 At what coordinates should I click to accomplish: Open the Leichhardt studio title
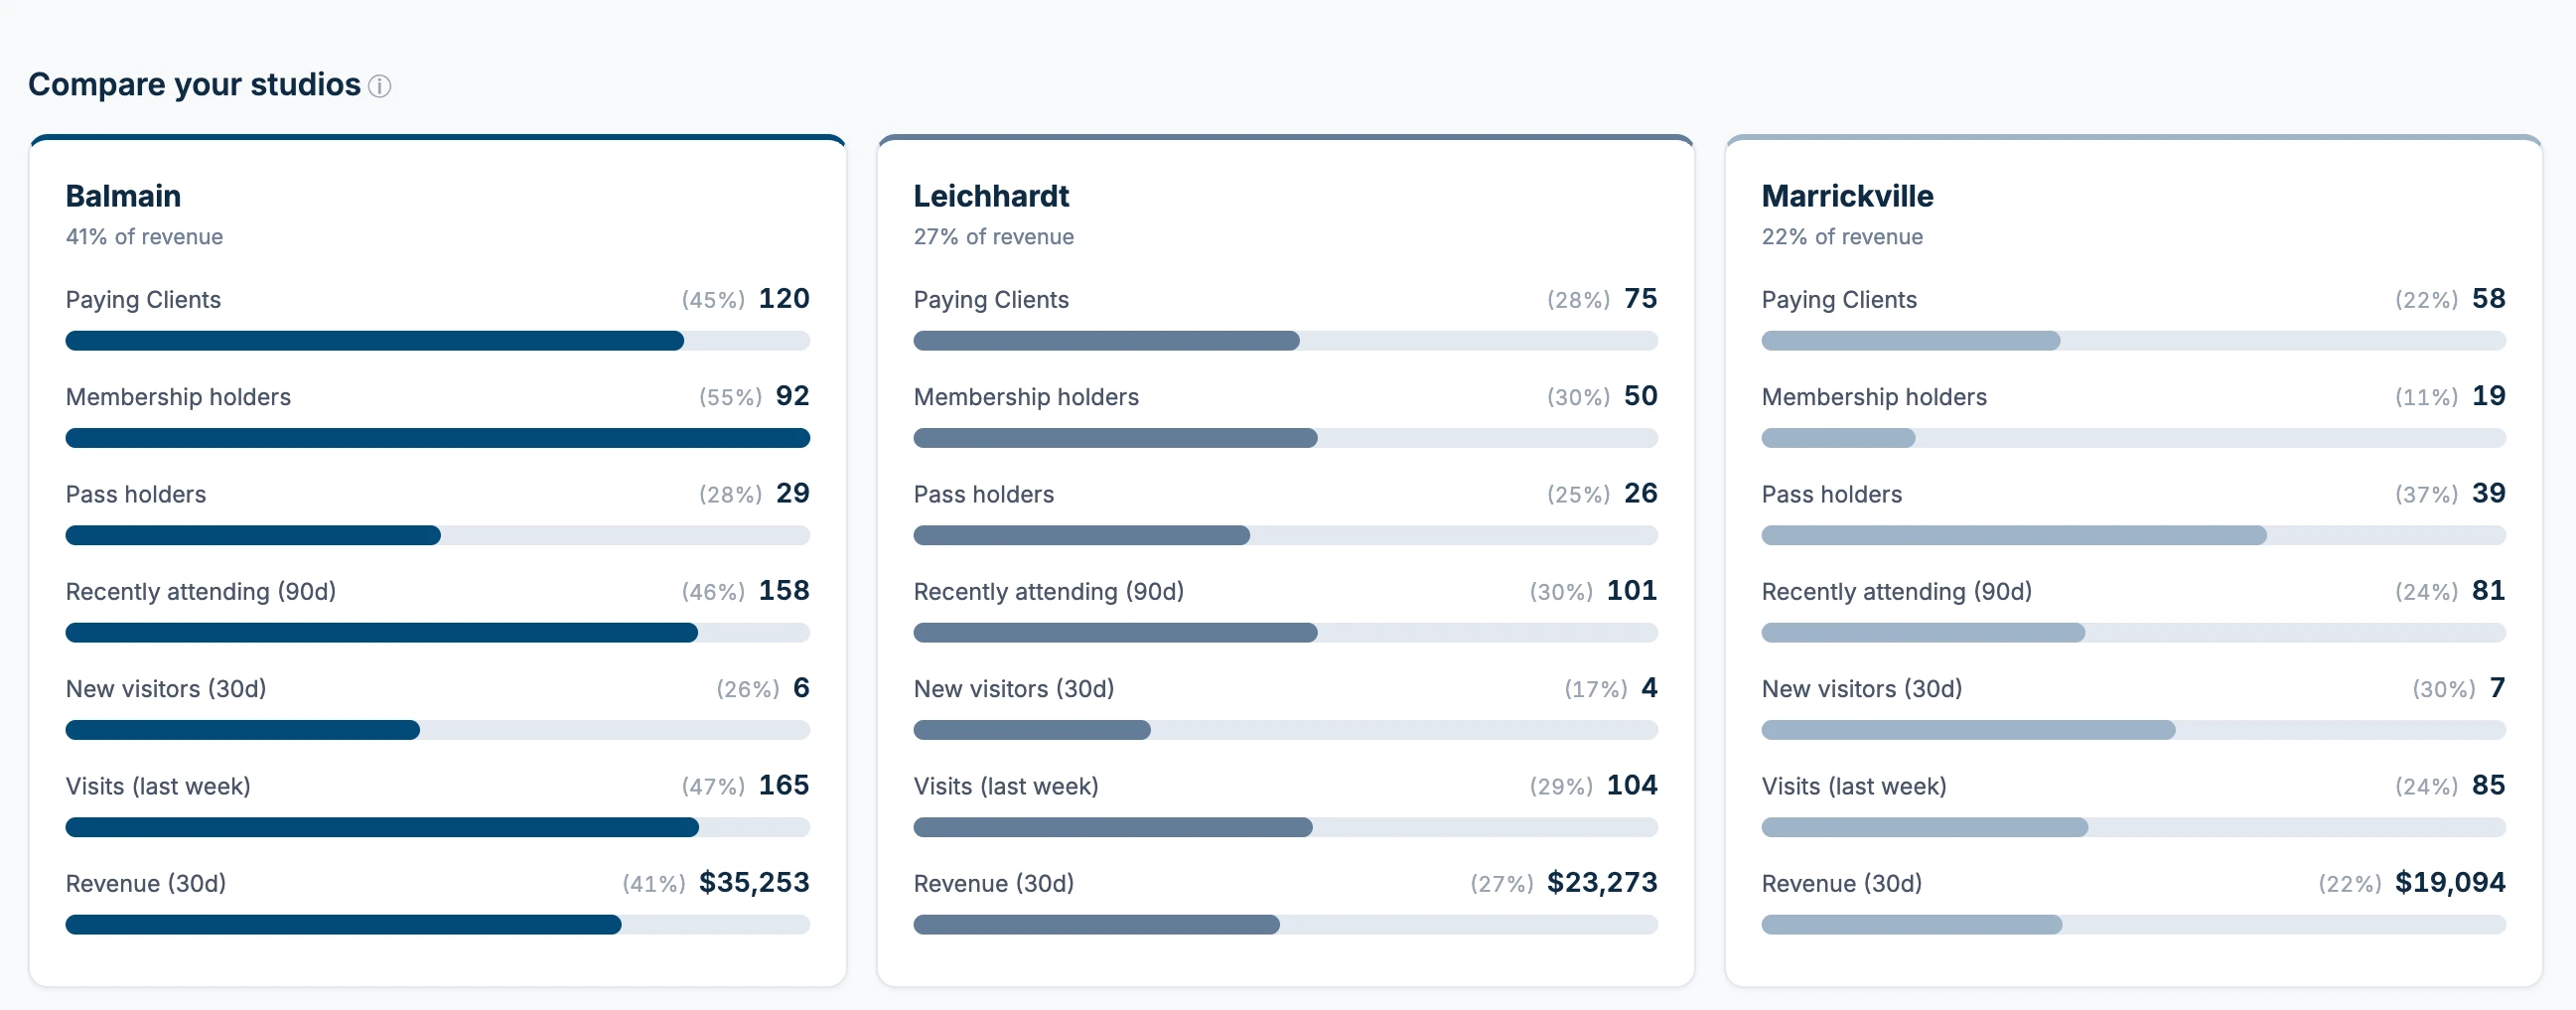click(x=991, y=196)
